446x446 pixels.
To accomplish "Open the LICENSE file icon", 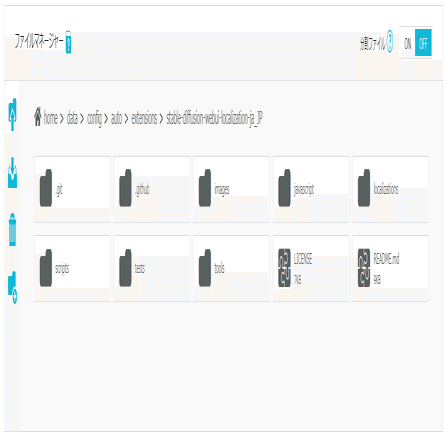I will 284,268.
